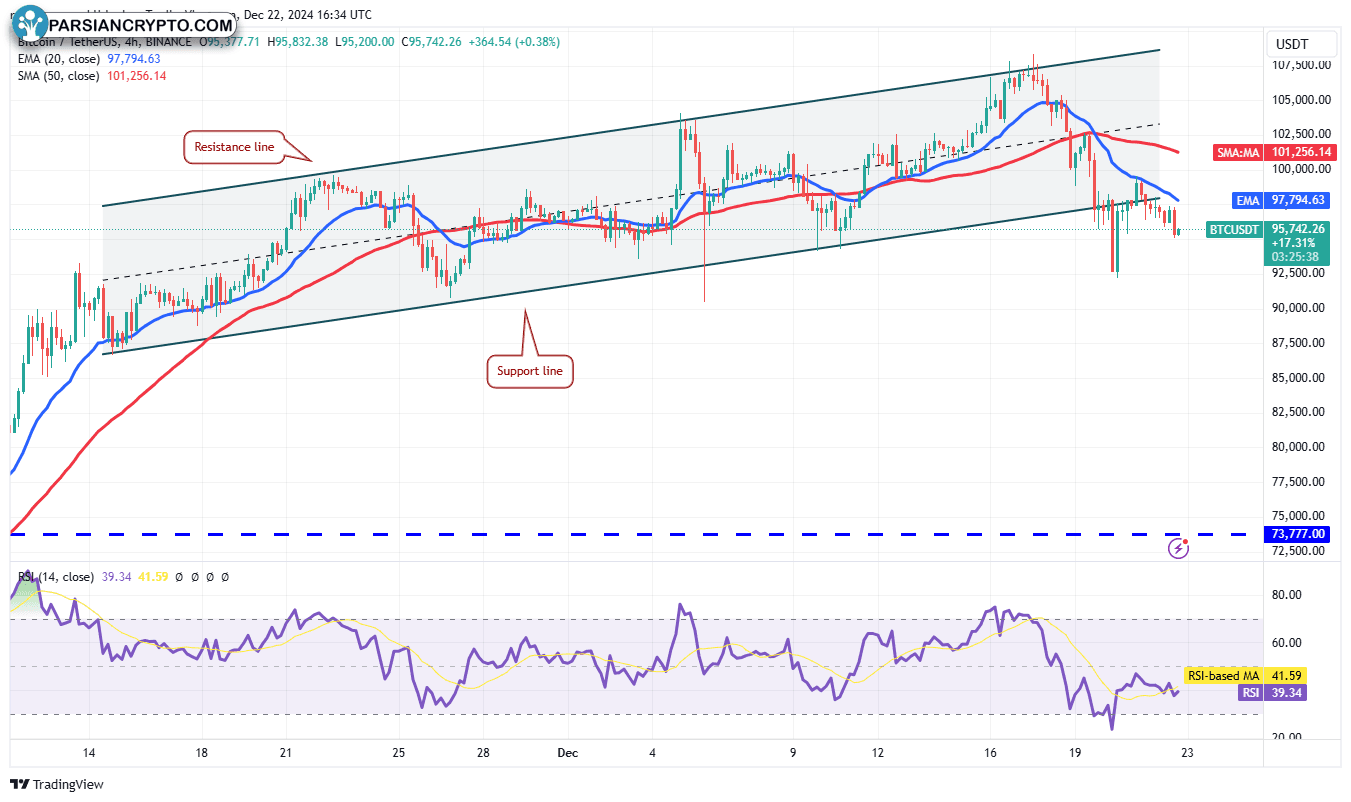Click the 80.00 RSI axis label
This screenshot has width=1351, height=802.
tap(1285, 595)
